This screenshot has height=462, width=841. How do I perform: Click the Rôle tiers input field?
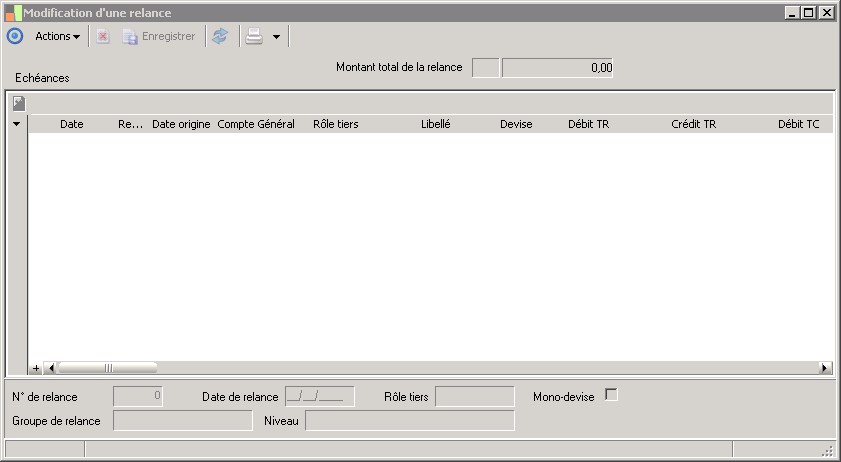475,397
